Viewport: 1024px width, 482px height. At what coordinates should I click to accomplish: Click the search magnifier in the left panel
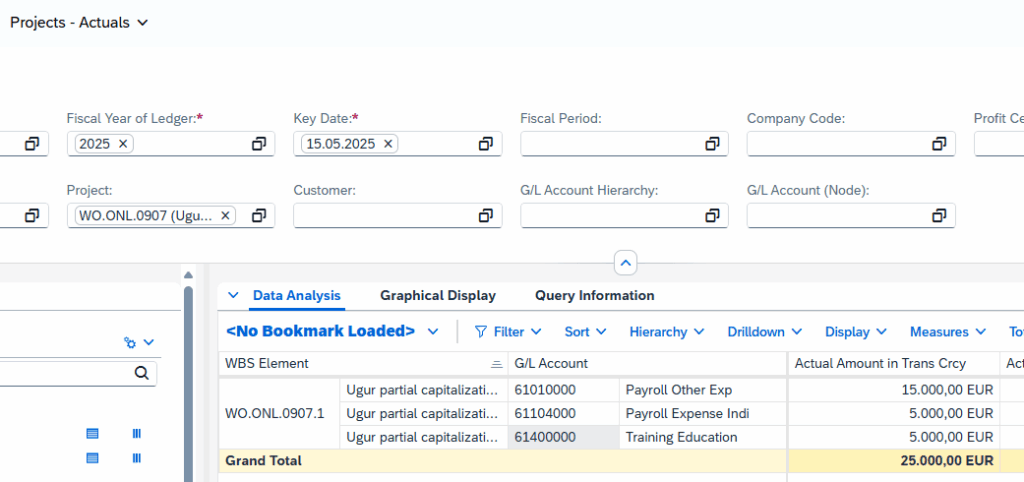(x=141, y=373)
